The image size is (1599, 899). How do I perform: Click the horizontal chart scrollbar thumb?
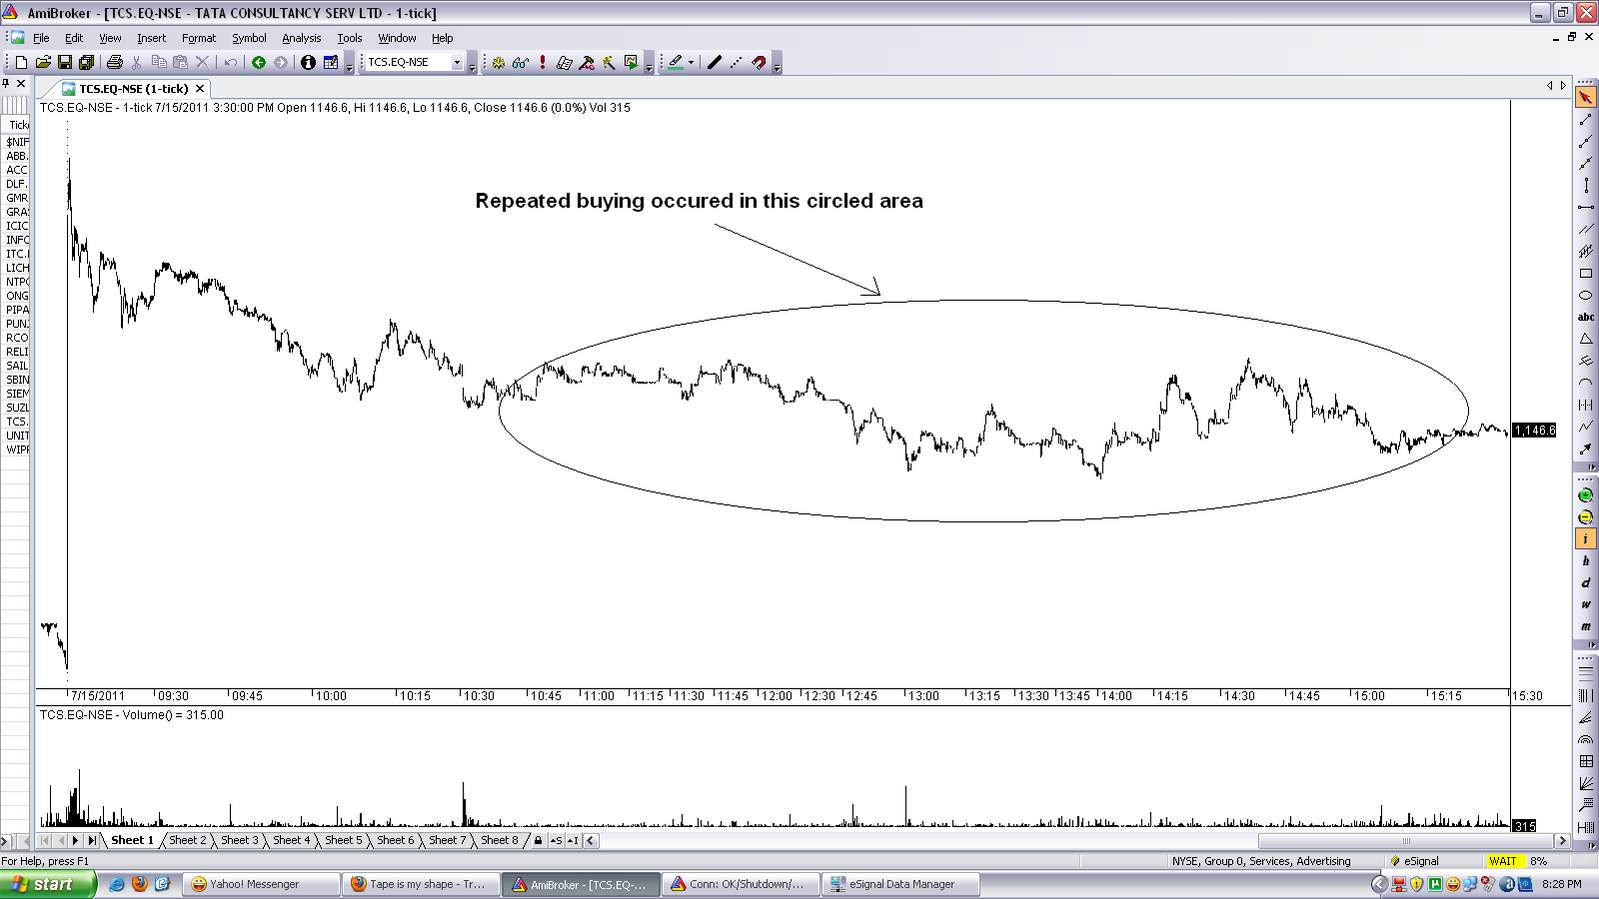tap(1405, 841)
